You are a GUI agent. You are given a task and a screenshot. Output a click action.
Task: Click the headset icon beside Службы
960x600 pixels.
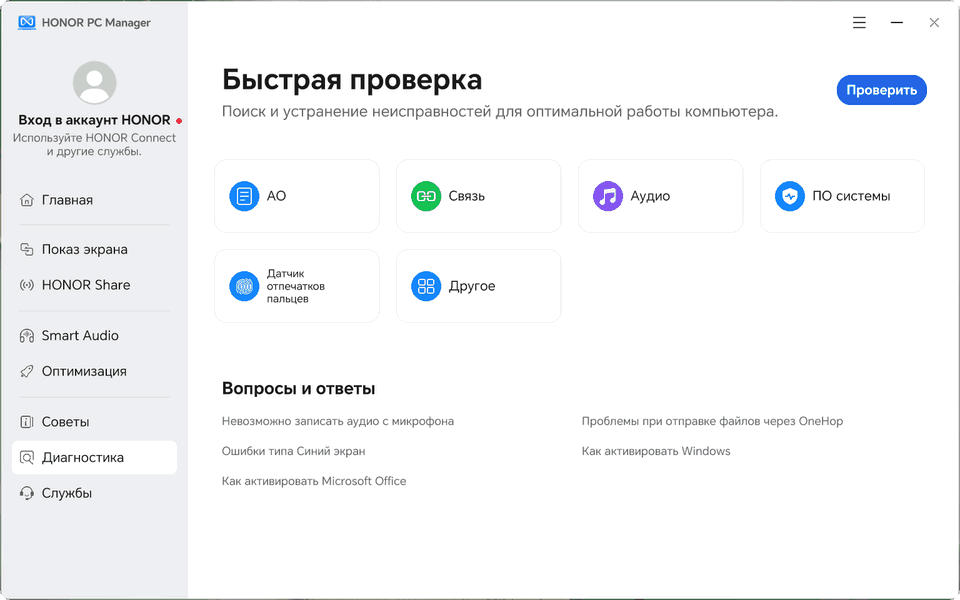(26, 493)
